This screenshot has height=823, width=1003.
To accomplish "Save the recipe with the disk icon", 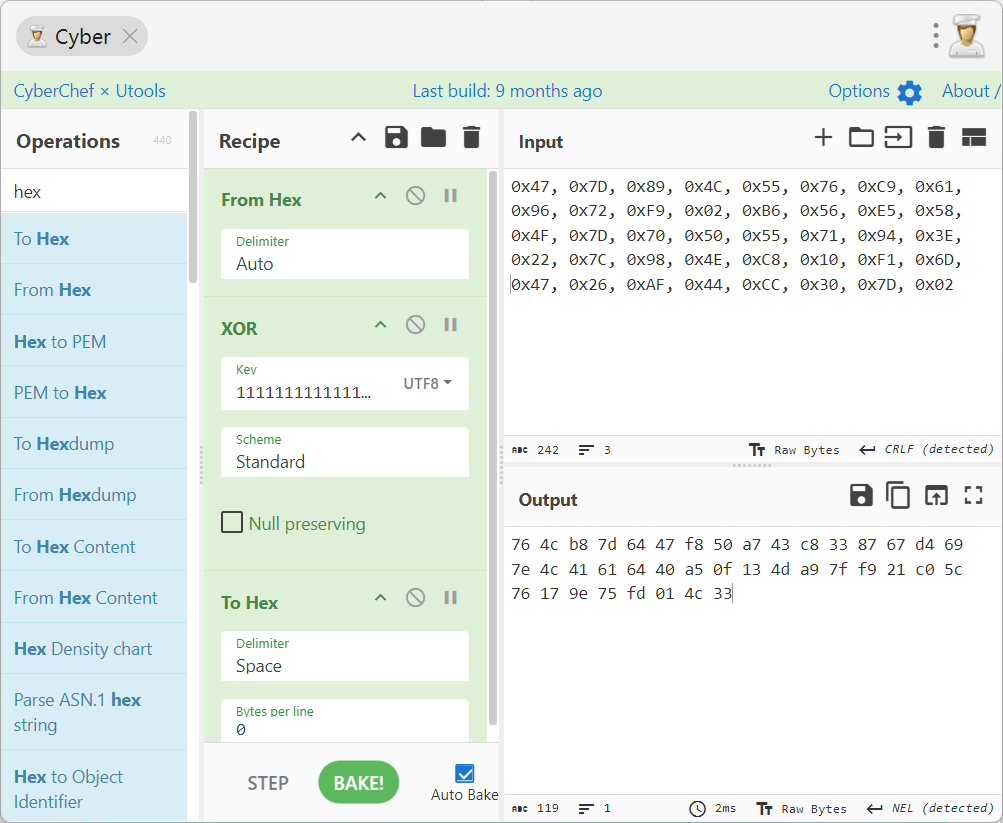I will point(396,137).
